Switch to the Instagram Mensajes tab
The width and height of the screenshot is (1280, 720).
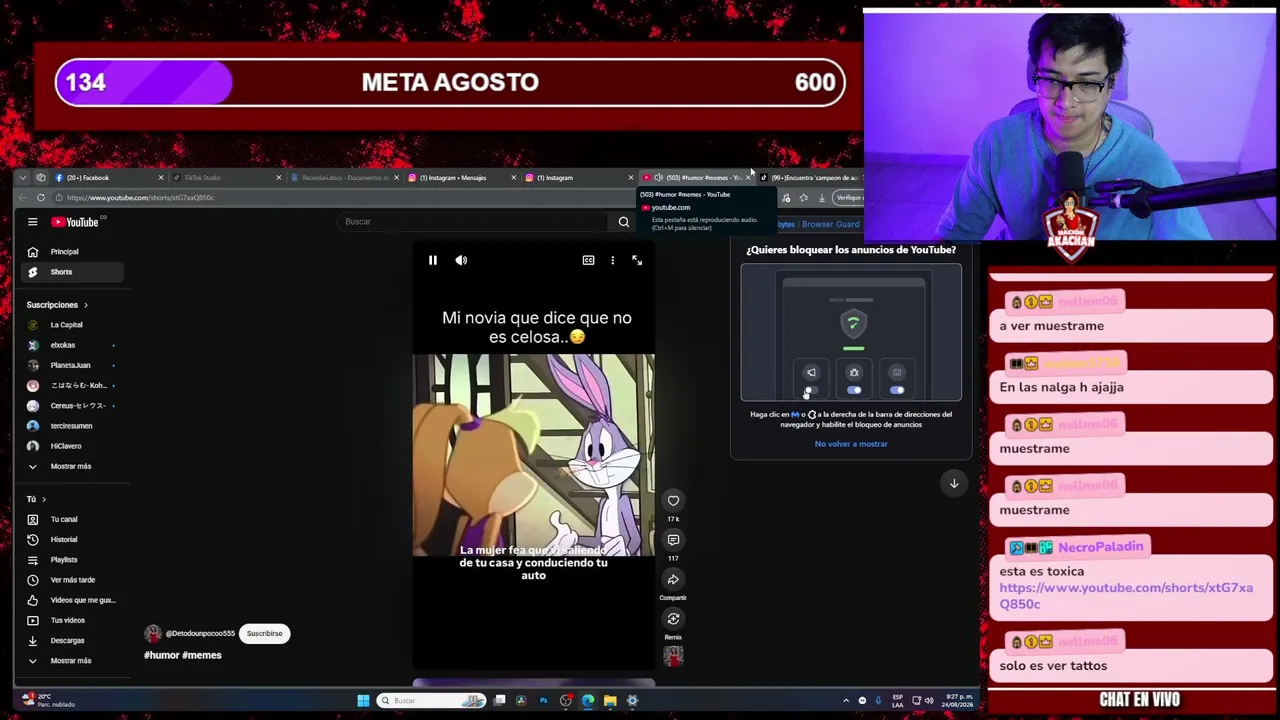pyautogui.click(x=460, y=178)
